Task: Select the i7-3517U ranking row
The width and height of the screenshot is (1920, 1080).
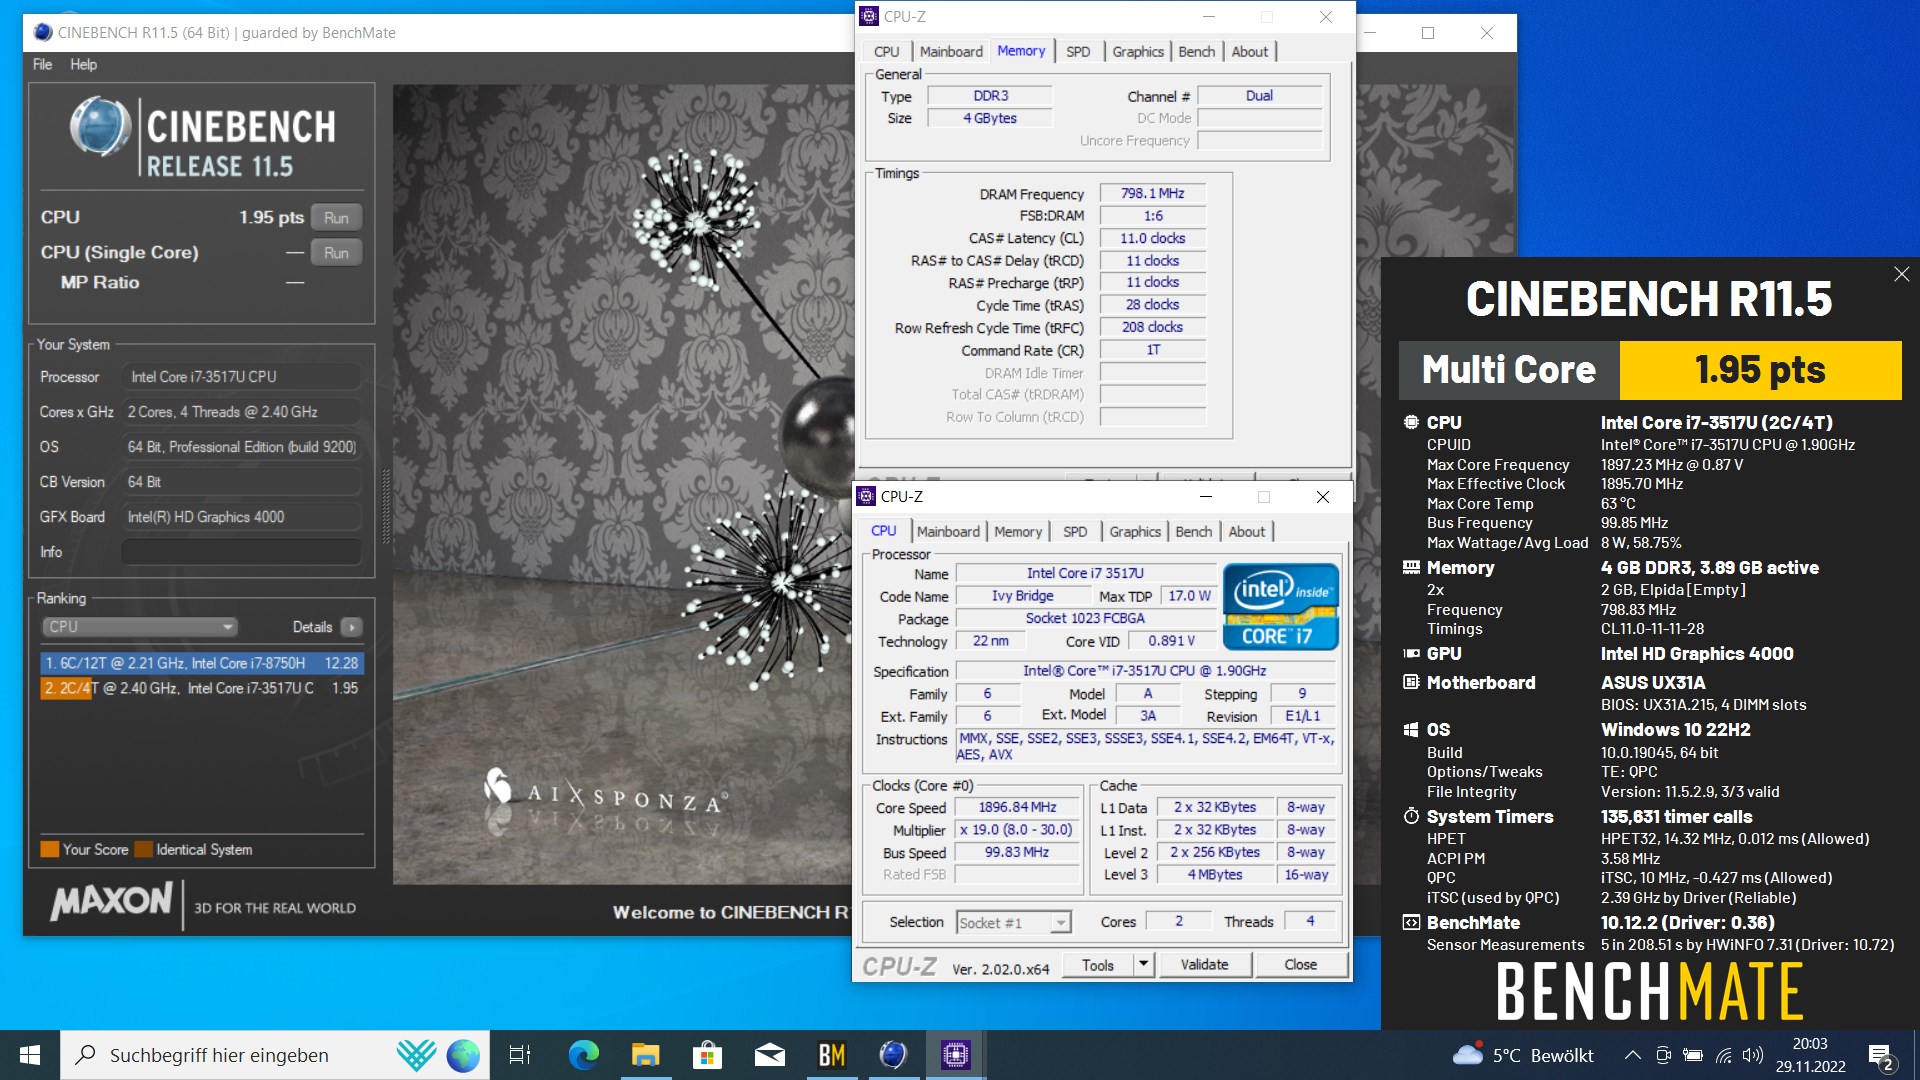Action: tap(202, 688)
